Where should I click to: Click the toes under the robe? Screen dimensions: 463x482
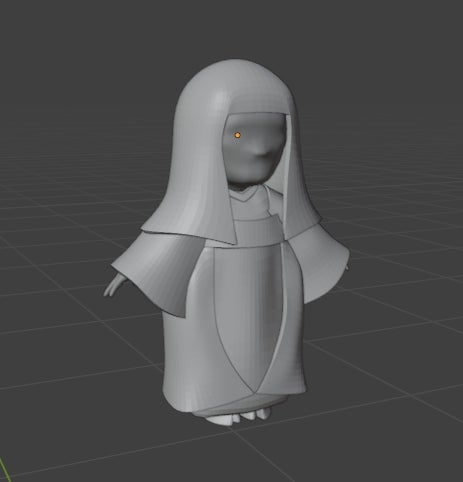point(238,417)
